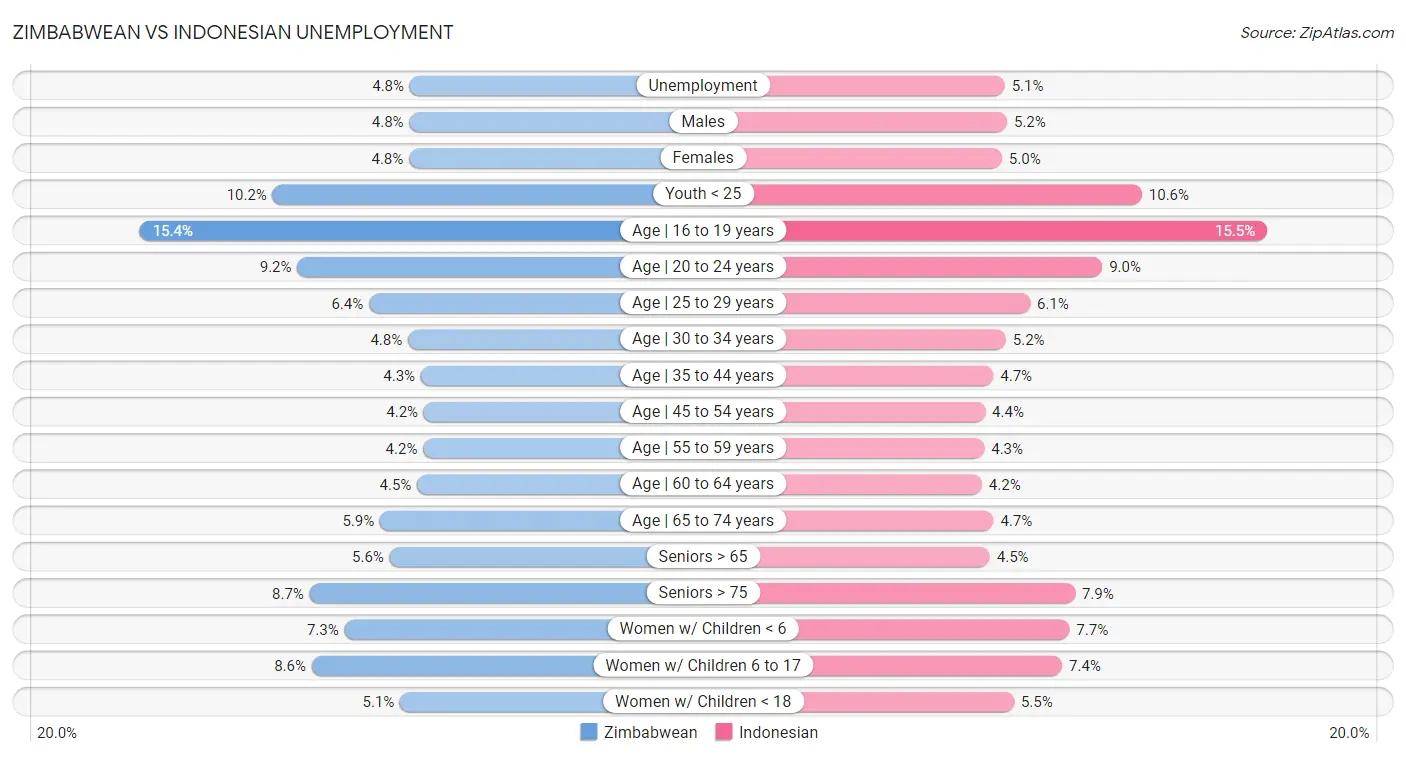
Task: Click the Zimbabwean blue legend swatch
Action: pos(589,732)
